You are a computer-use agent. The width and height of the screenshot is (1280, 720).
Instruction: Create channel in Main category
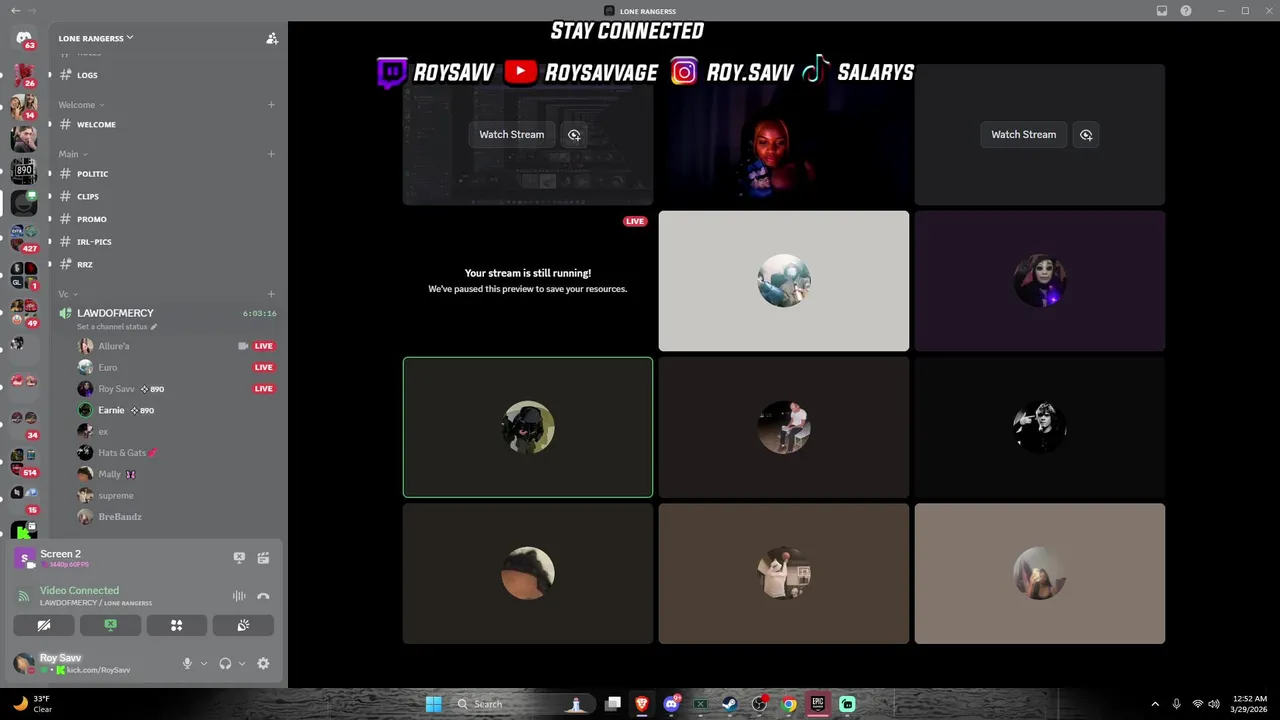pos(271,154)
